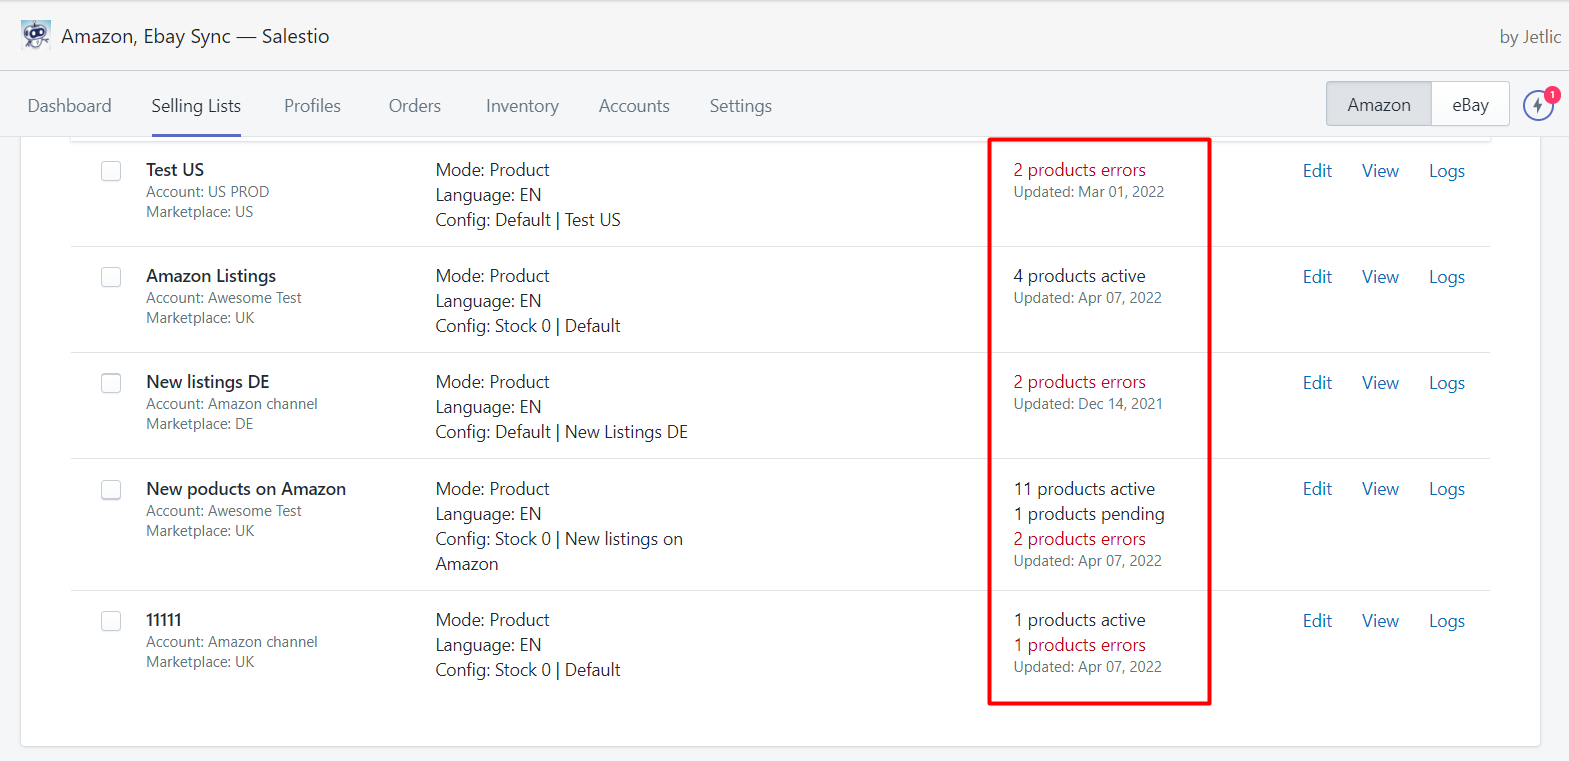Go to the Dashboard tab

[x=70, y=105]
